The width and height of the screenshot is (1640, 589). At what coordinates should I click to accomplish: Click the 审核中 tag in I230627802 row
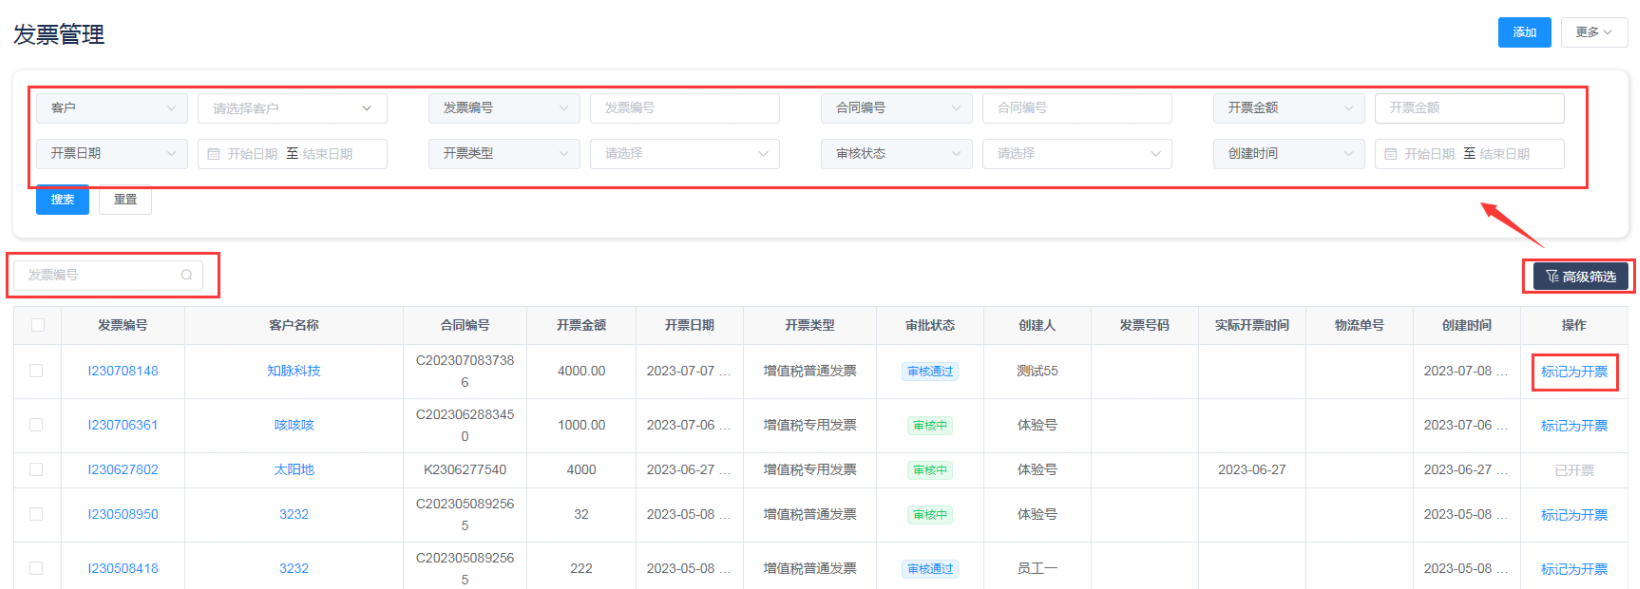(x=930, y=470)
